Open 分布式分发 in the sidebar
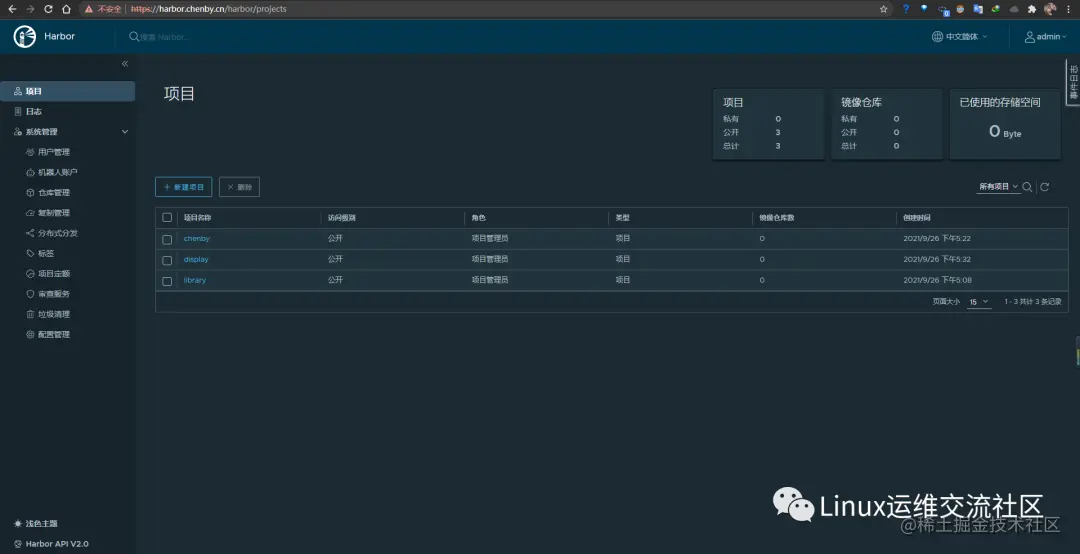Image resolution: width=1080 pixels, height=554 pixels. [58, 233]
